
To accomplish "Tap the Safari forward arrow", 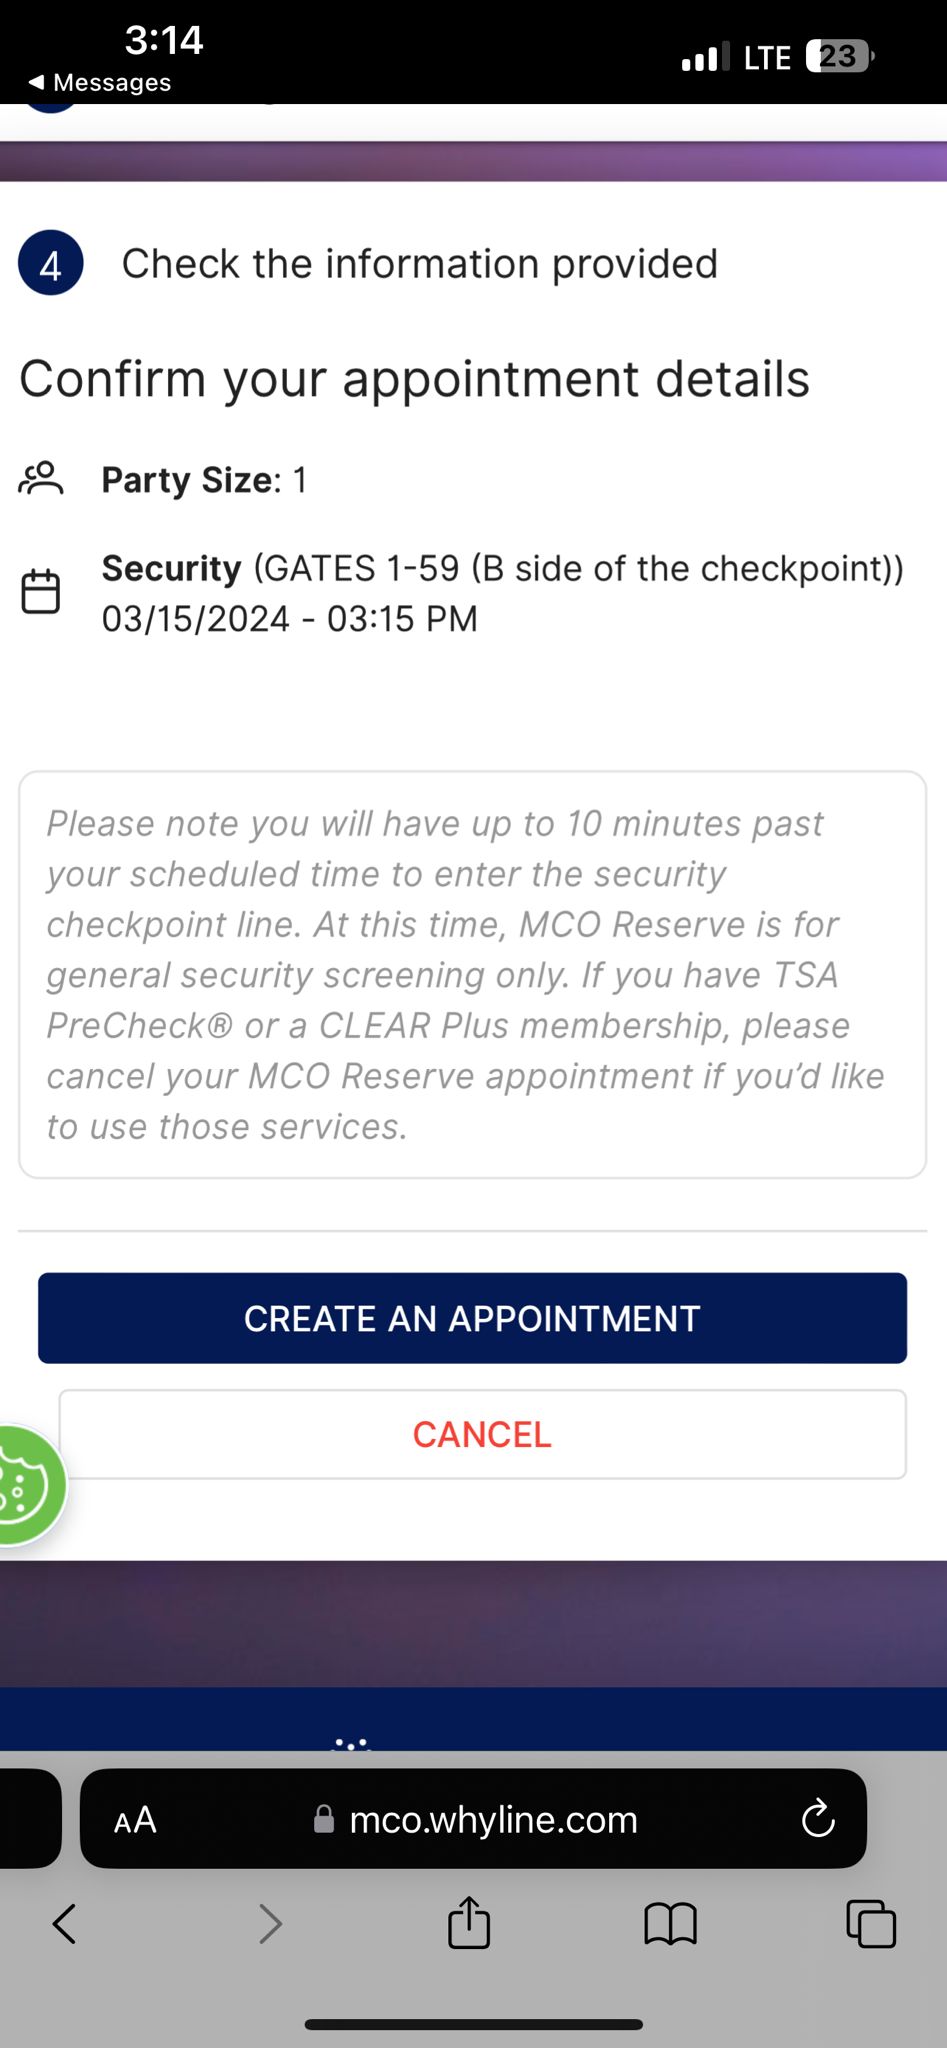I will click(x=270, y=1922).
